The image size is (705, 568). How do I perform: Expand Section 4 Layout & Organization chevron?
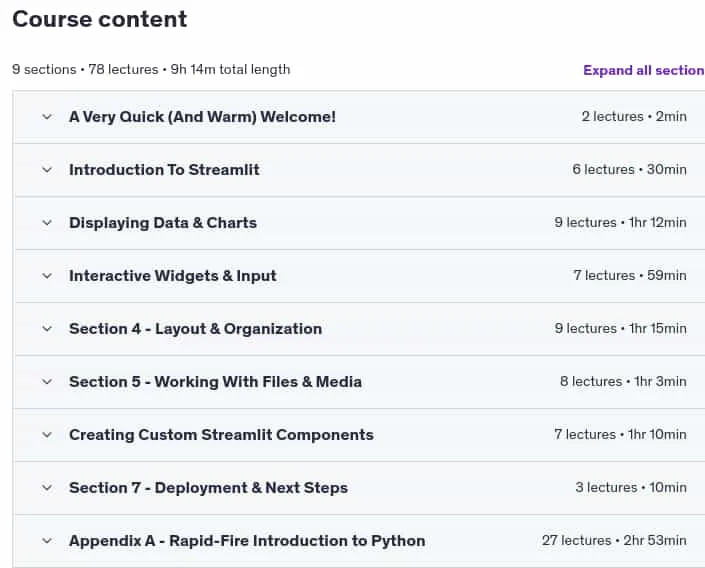point(47,329)
